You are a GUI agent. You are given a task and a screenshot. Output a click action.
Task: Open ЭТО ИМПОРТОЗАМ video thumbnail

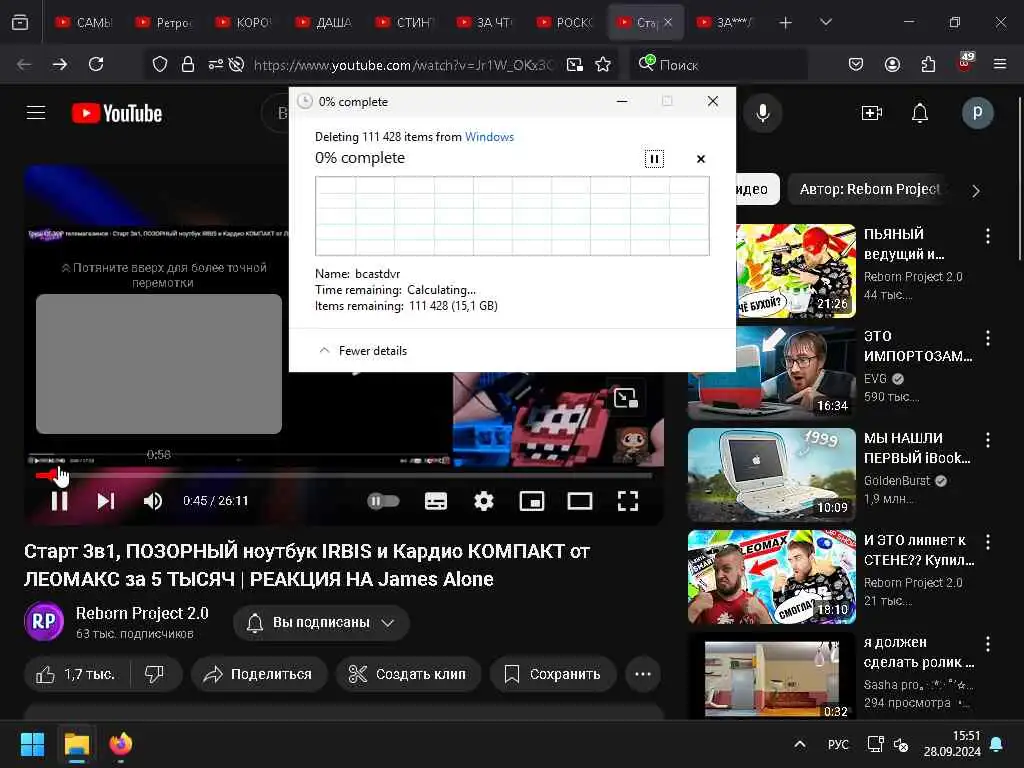pos(772,373)
